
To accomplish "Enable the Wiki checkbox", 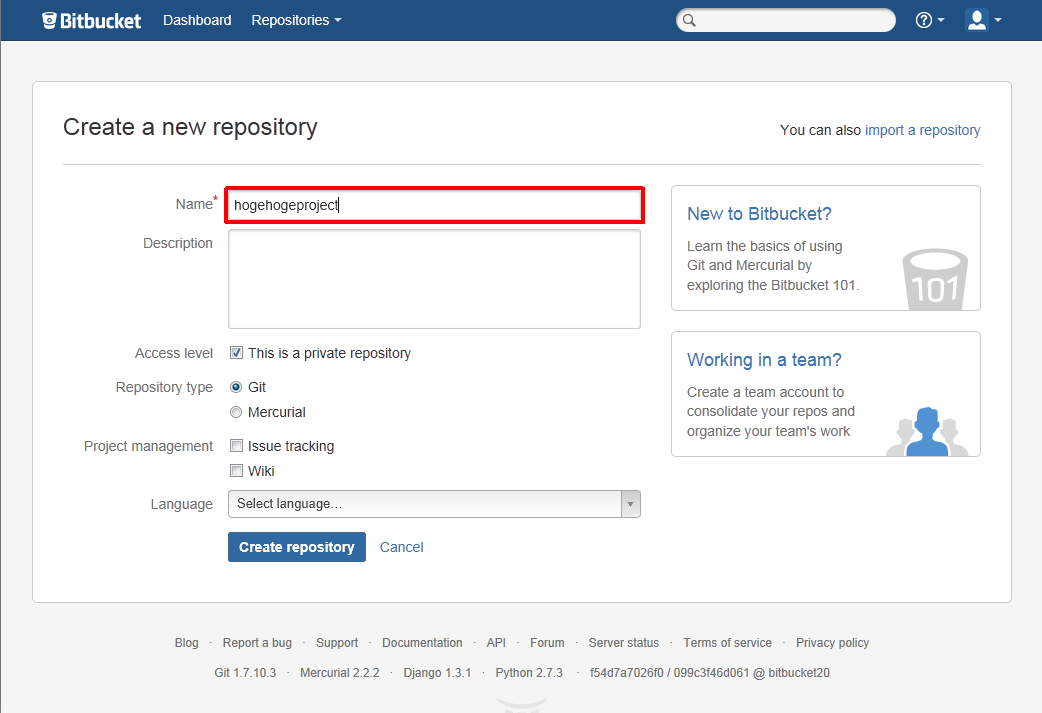I will point(236,471).
